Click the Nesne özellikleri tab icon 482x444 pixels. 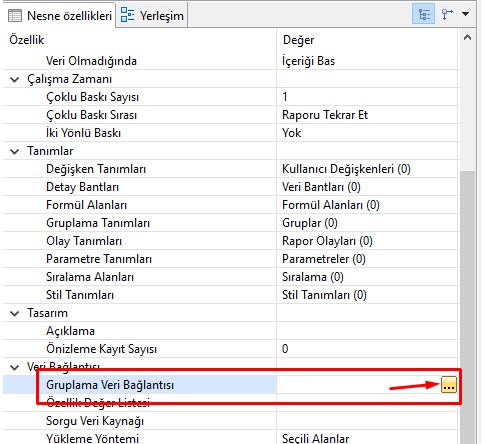pyautogui.click(x=15, y=15)
